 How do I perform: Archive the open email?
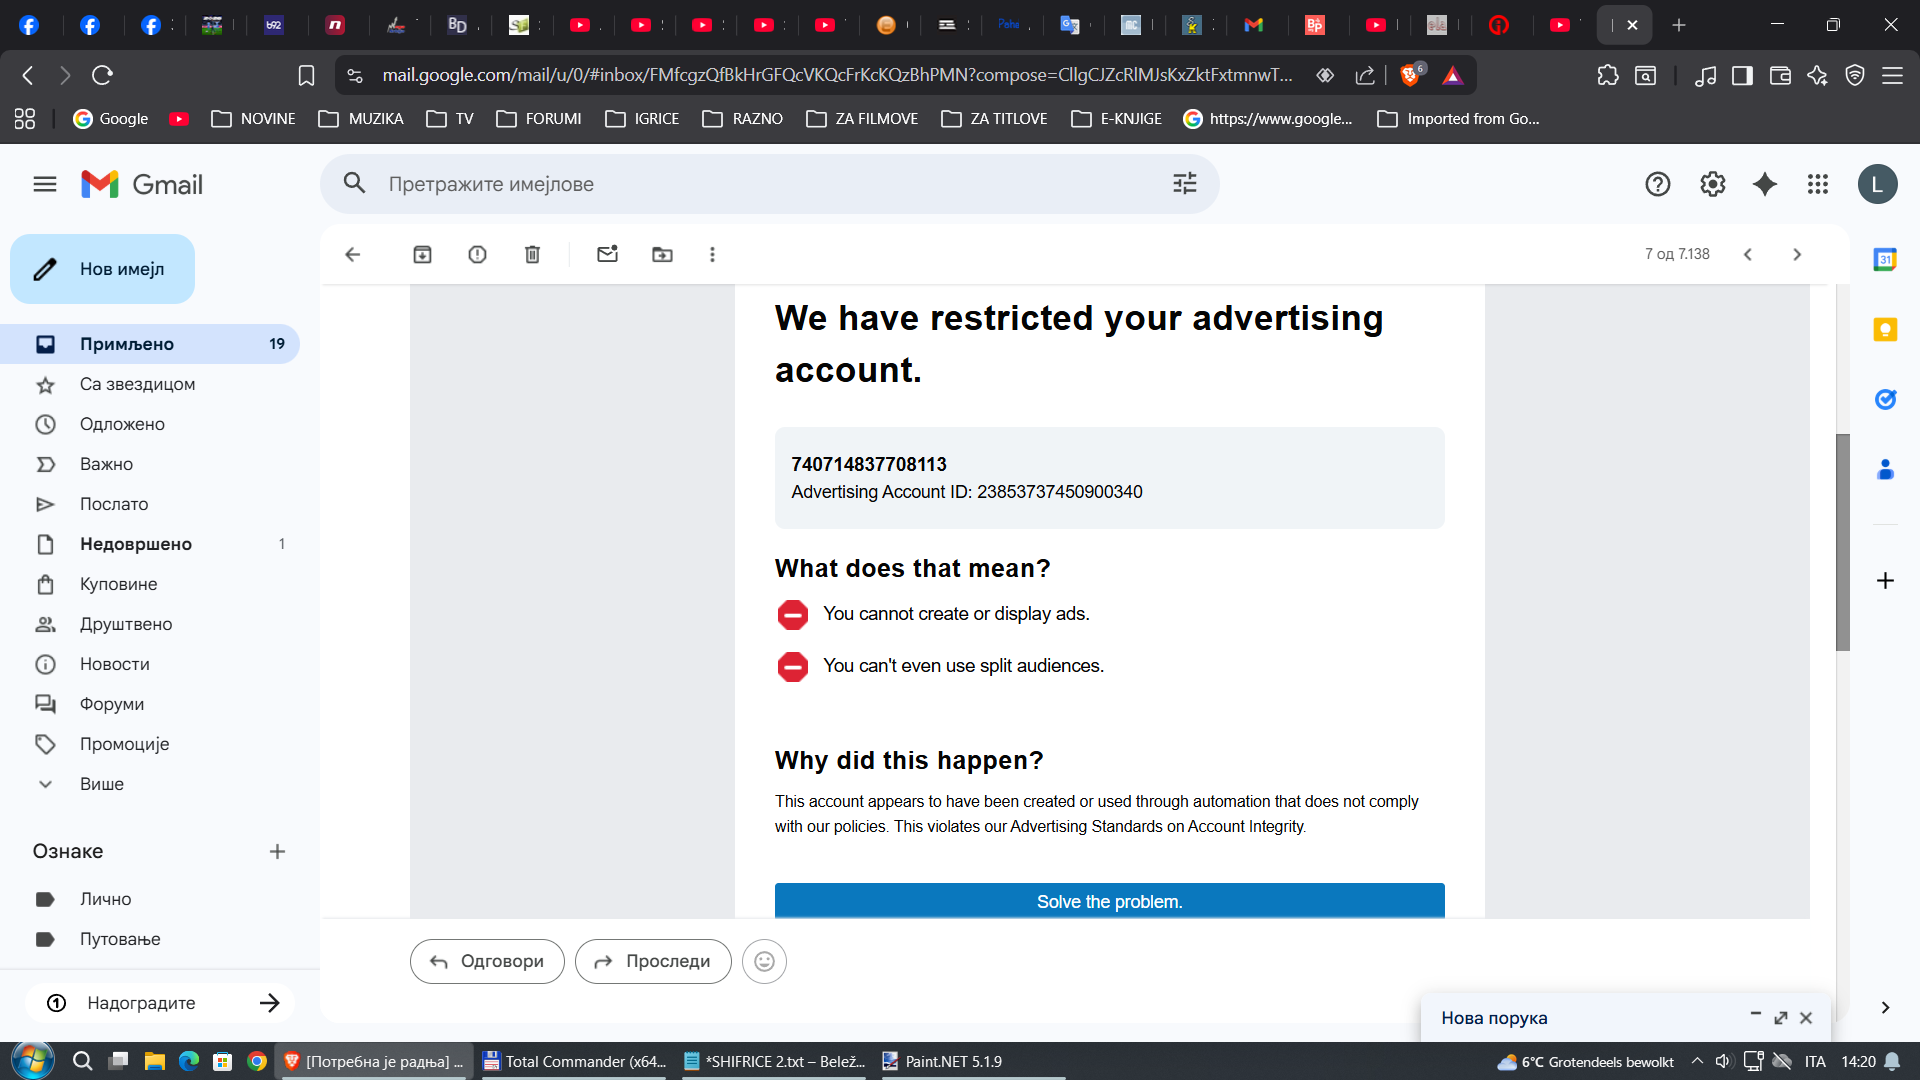click(x=422, y=254)
